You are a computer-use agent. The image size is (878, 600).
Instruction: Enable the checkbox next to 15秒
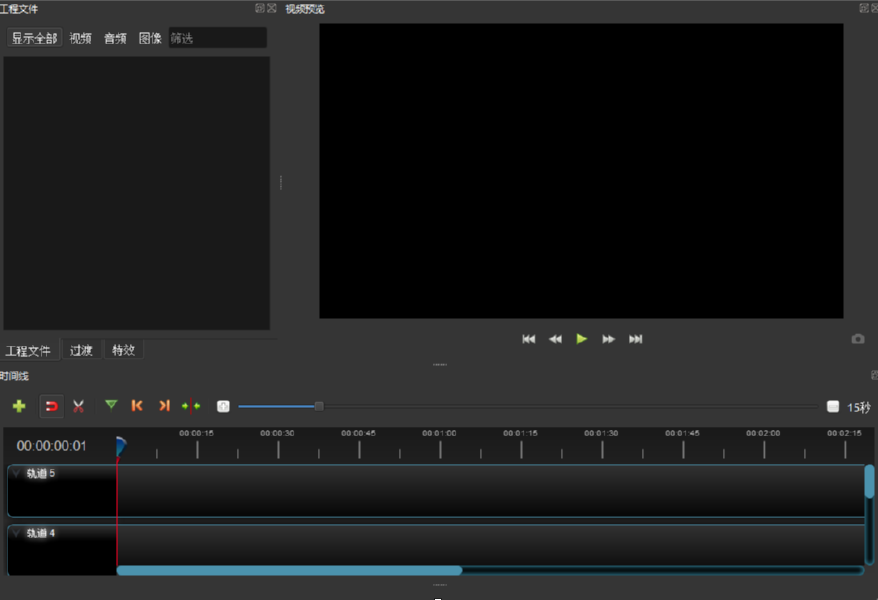point(834,406)
